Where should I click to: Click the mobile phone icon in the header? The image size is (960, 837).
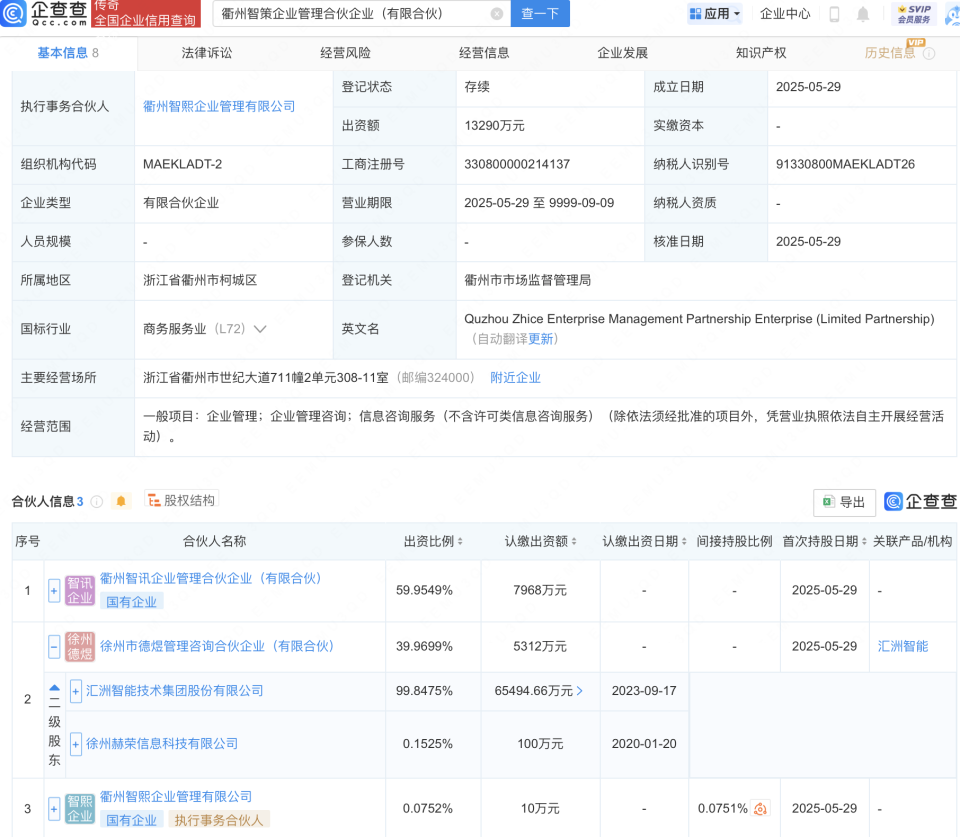(834, 14)
